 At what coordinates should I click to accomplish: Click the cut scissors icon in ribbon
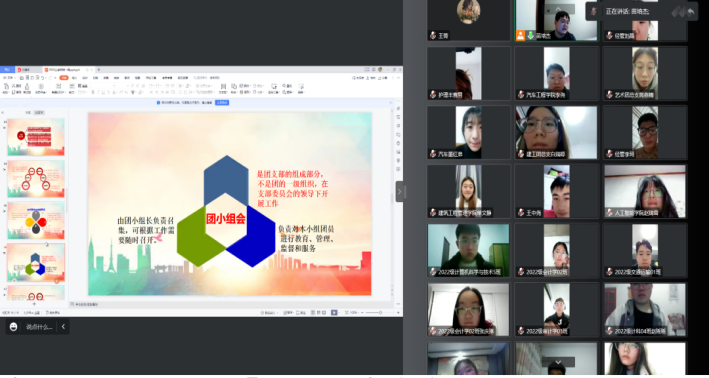point(14,85)
